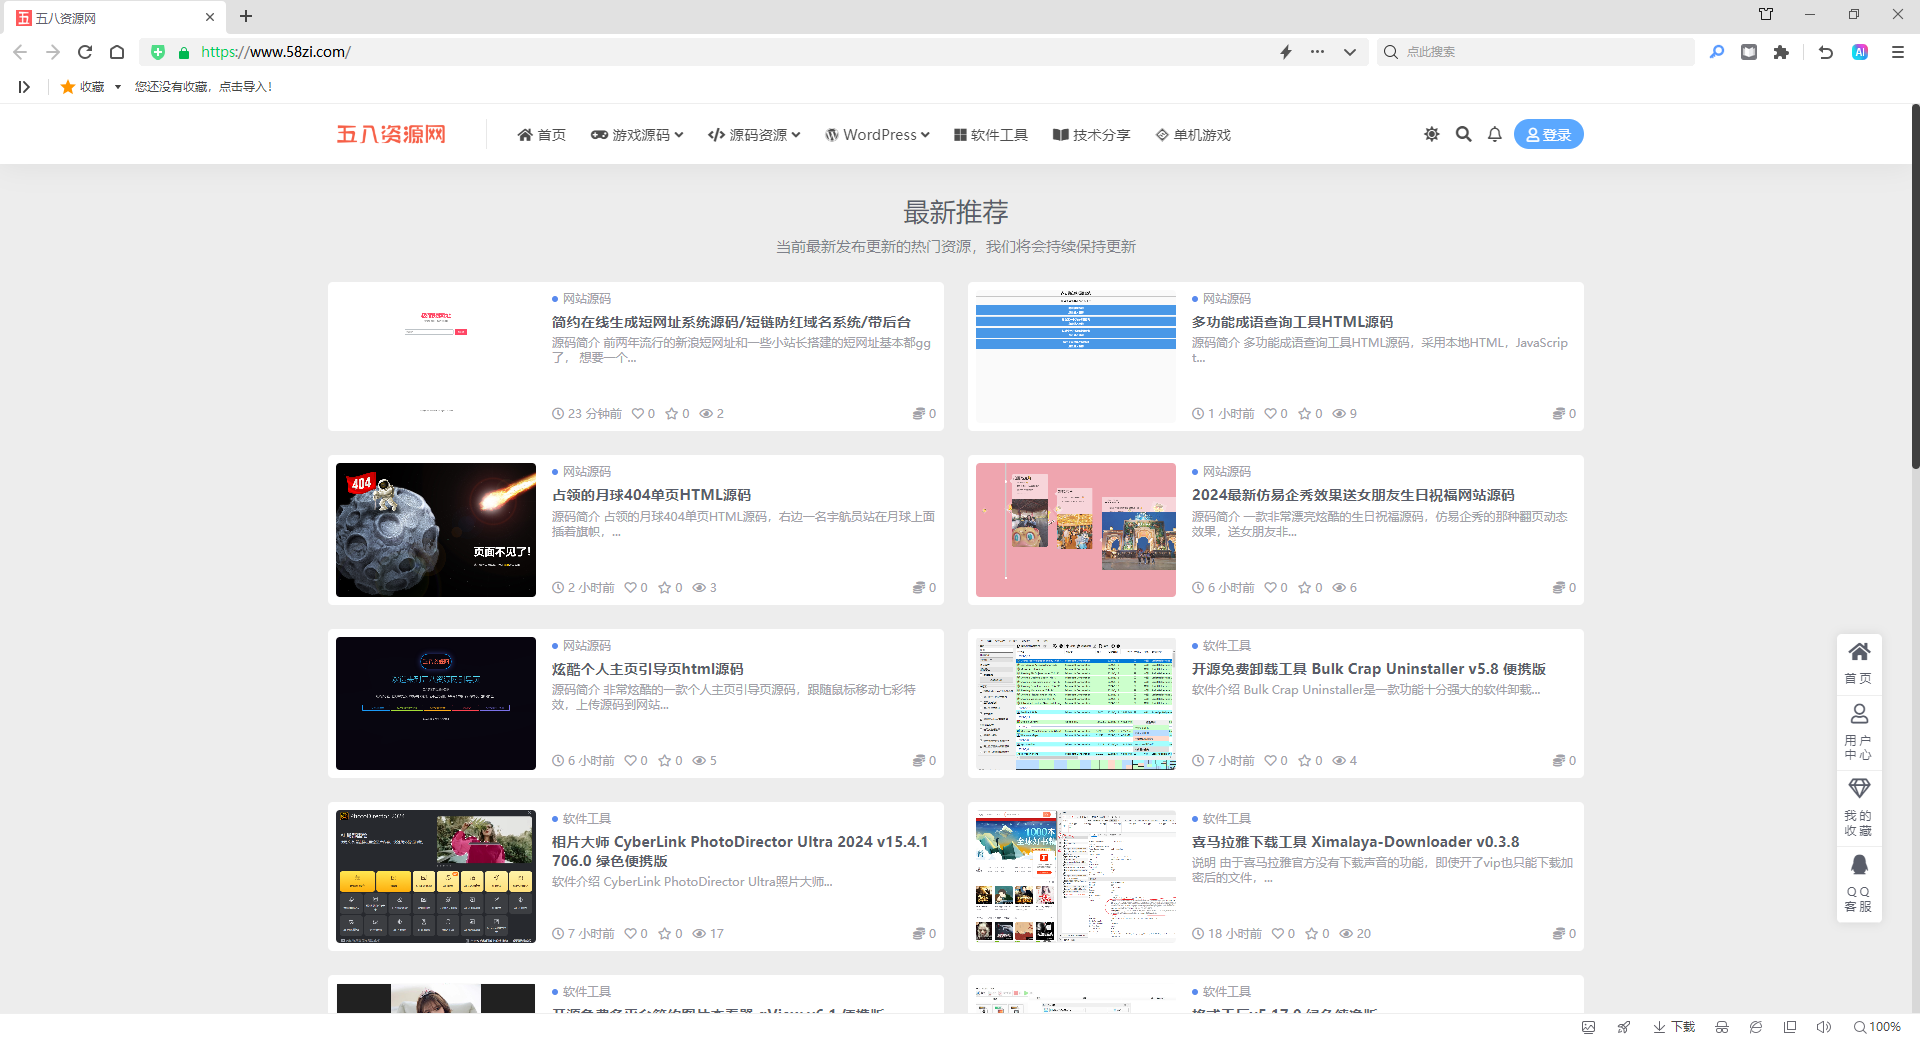The width and height of the screenshot is (1920, 1040).
Task: Click the 点击导入 import bookmarks link
Action: tap(245, 87)
